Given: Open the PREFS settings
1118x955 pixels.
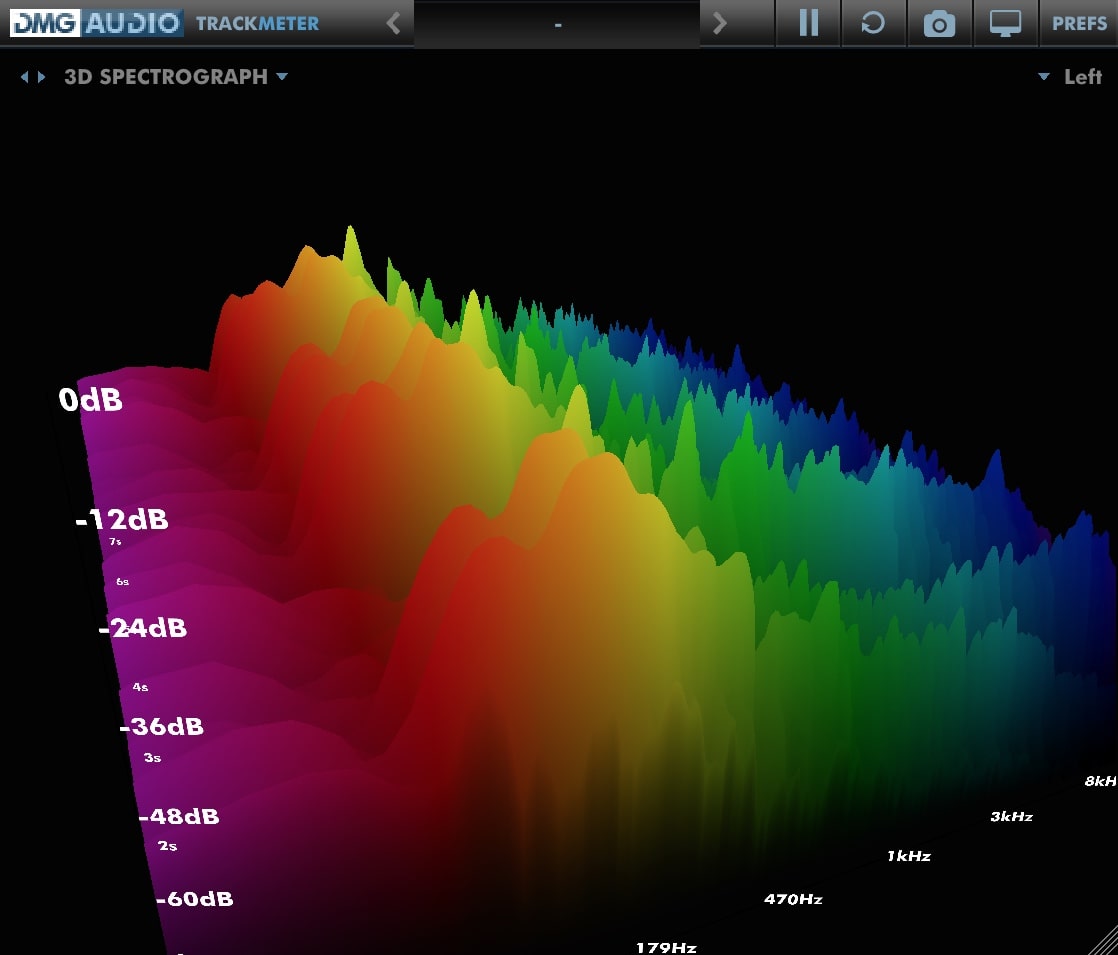Looking at the screenshot, I should (1080, 23).
